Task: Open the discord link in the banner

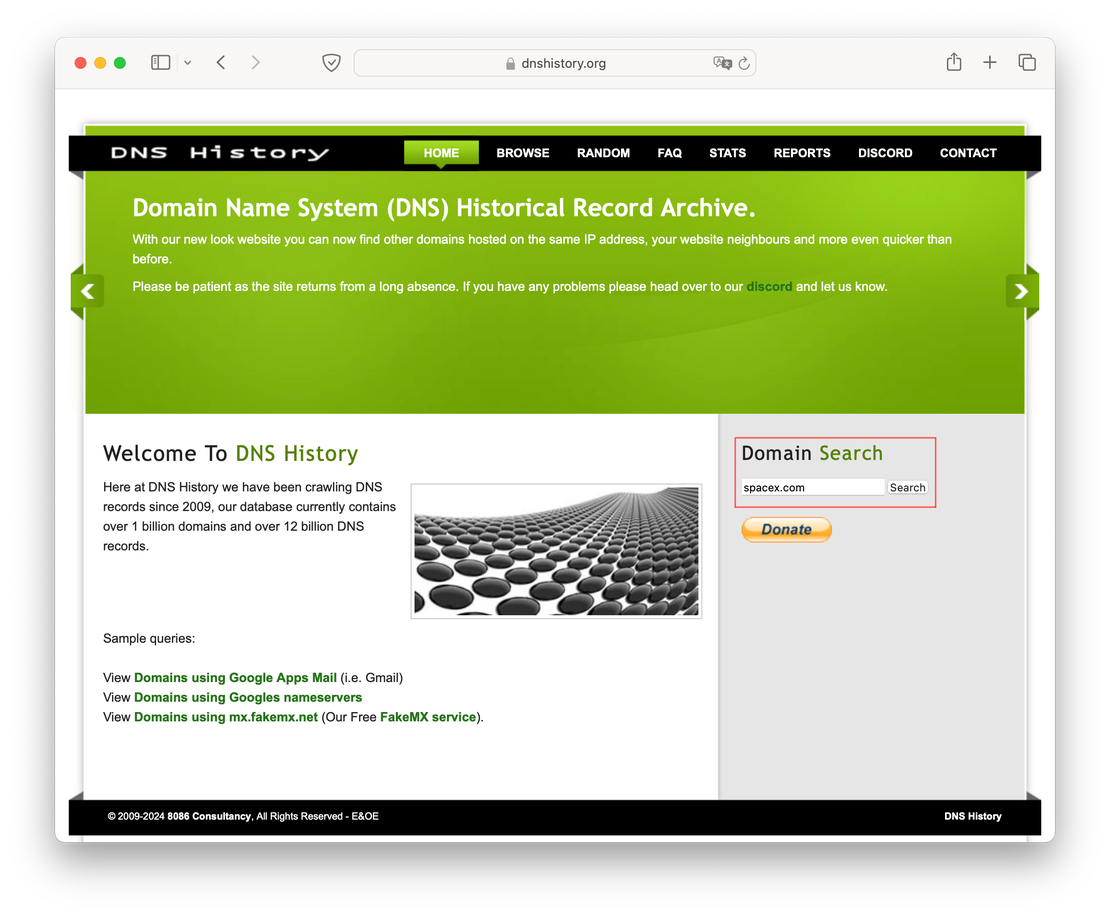Action: point(768,286)
